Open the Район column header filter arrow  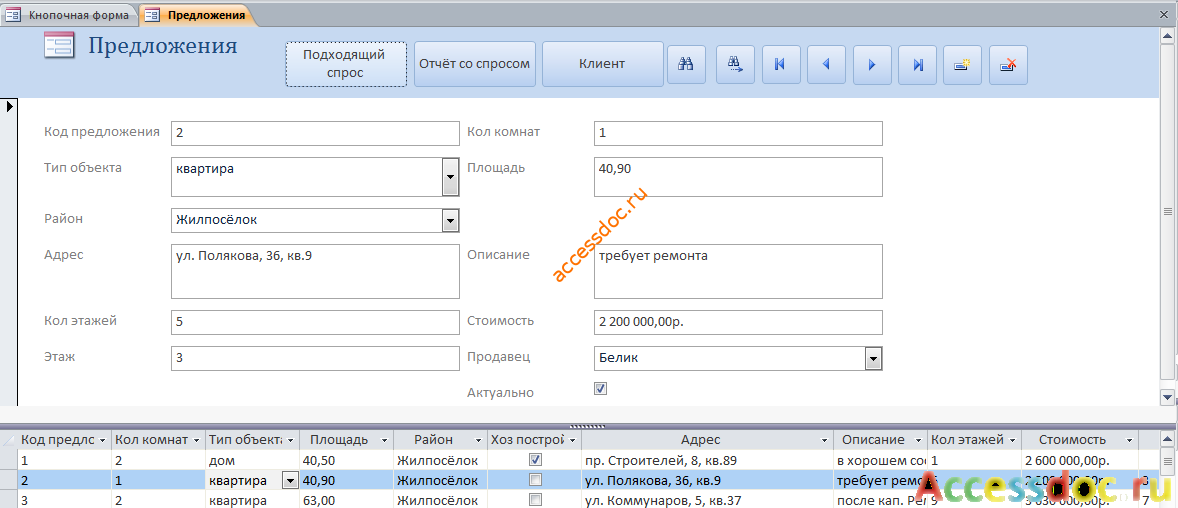[x=480, y=440]
